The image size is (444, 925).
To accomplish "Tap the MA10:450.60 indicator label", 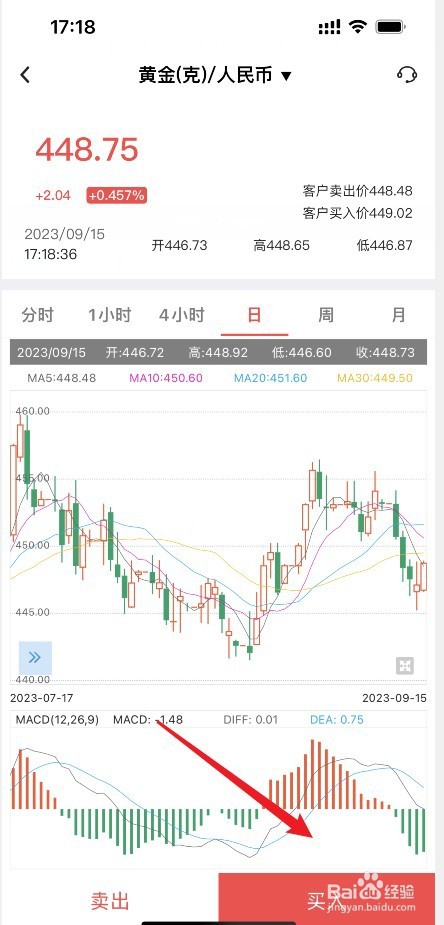I will coord(166,378).
